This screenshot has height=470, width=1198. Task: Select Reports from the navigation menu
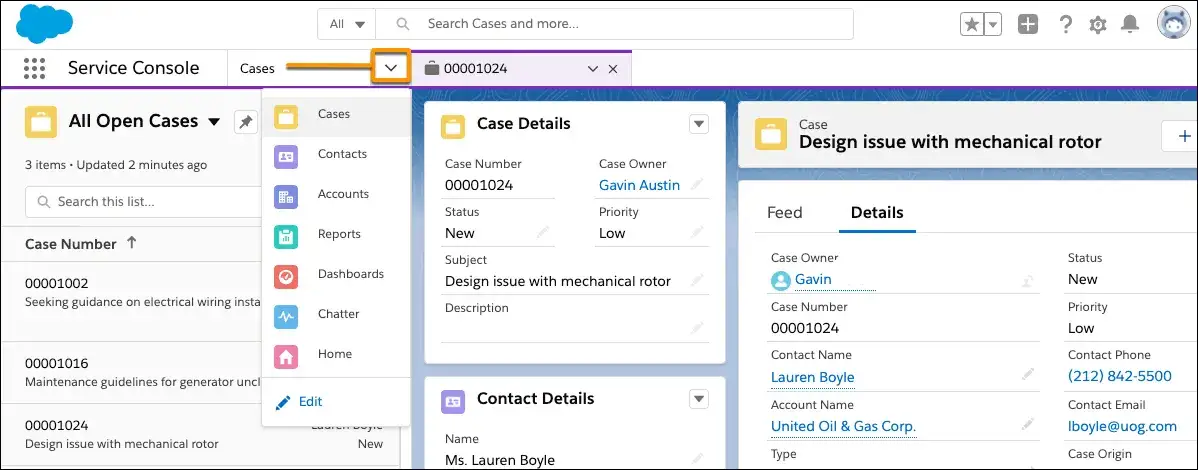338,234
